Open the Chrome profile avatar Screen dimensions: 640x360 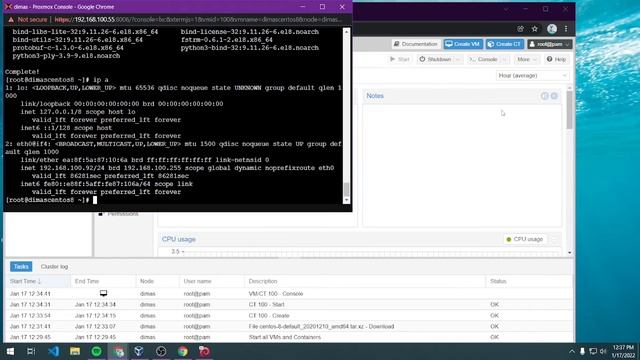tap(552, 29)
